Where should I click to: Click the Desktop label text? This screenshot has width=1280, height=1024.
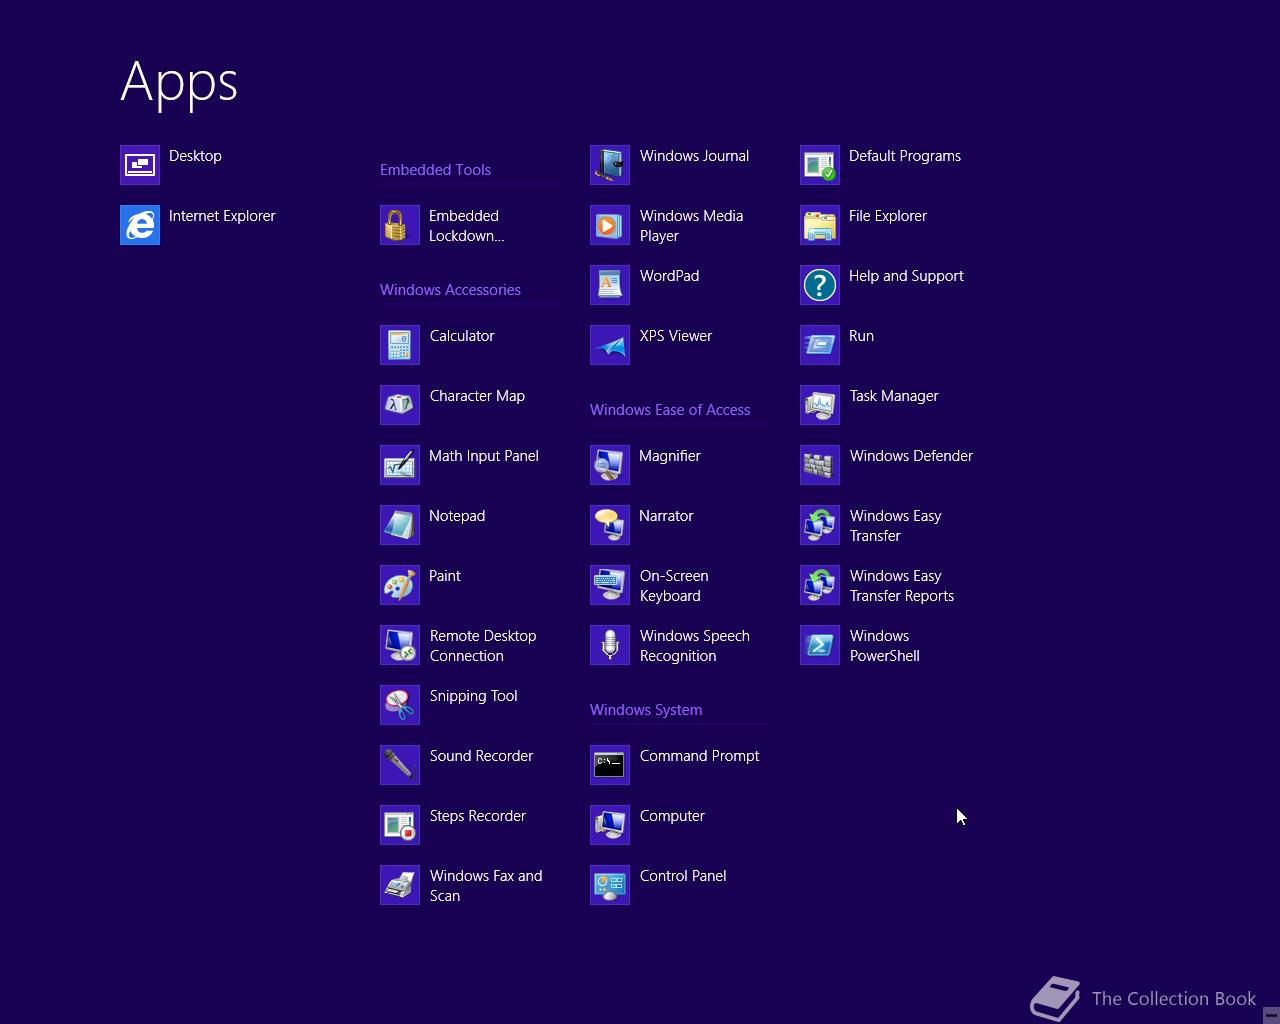(195, 156)
